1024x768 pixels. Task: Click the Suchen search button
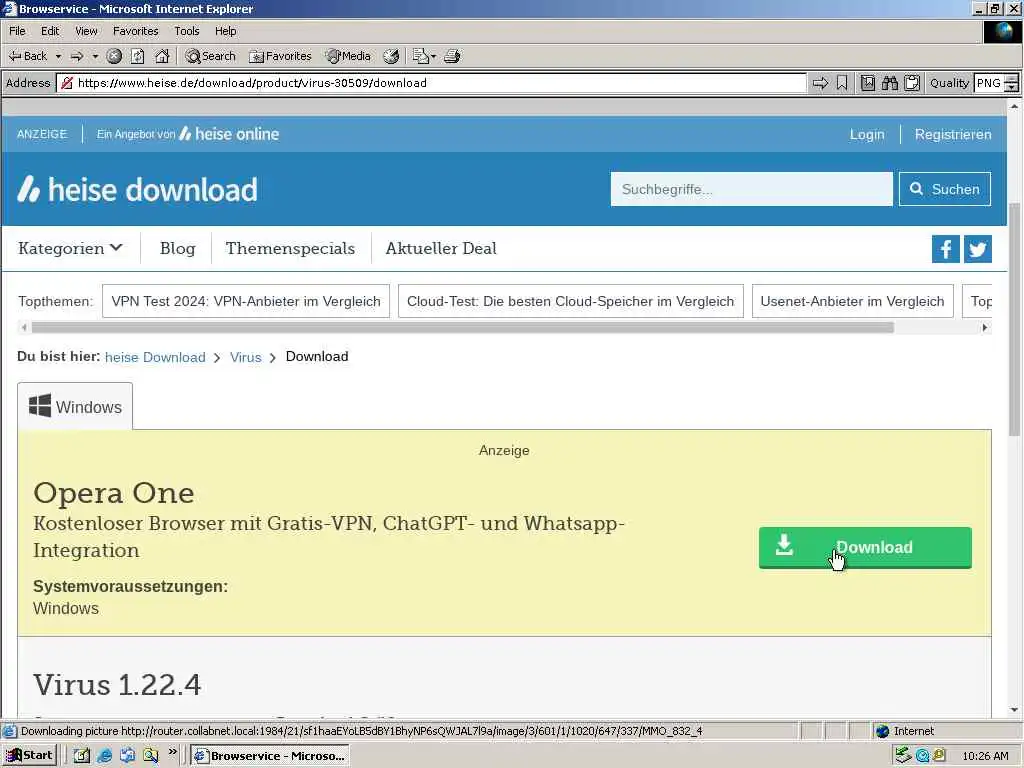click(944, 189)
